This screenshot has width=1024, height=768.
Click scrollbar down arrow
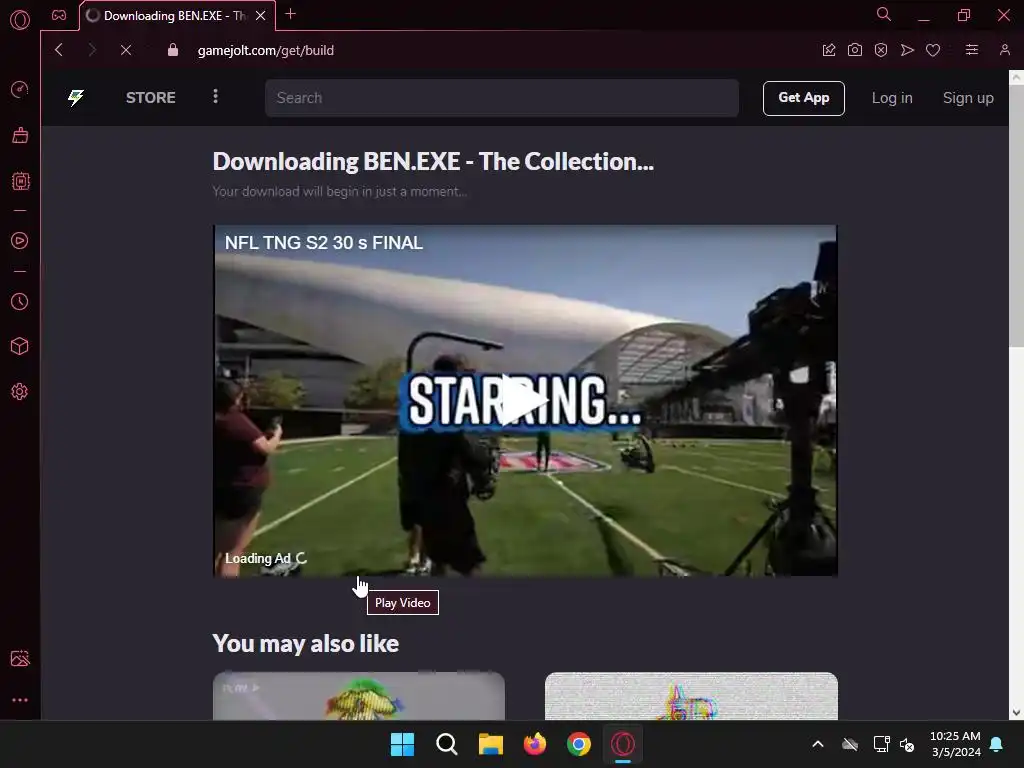tap(1016, 712)
